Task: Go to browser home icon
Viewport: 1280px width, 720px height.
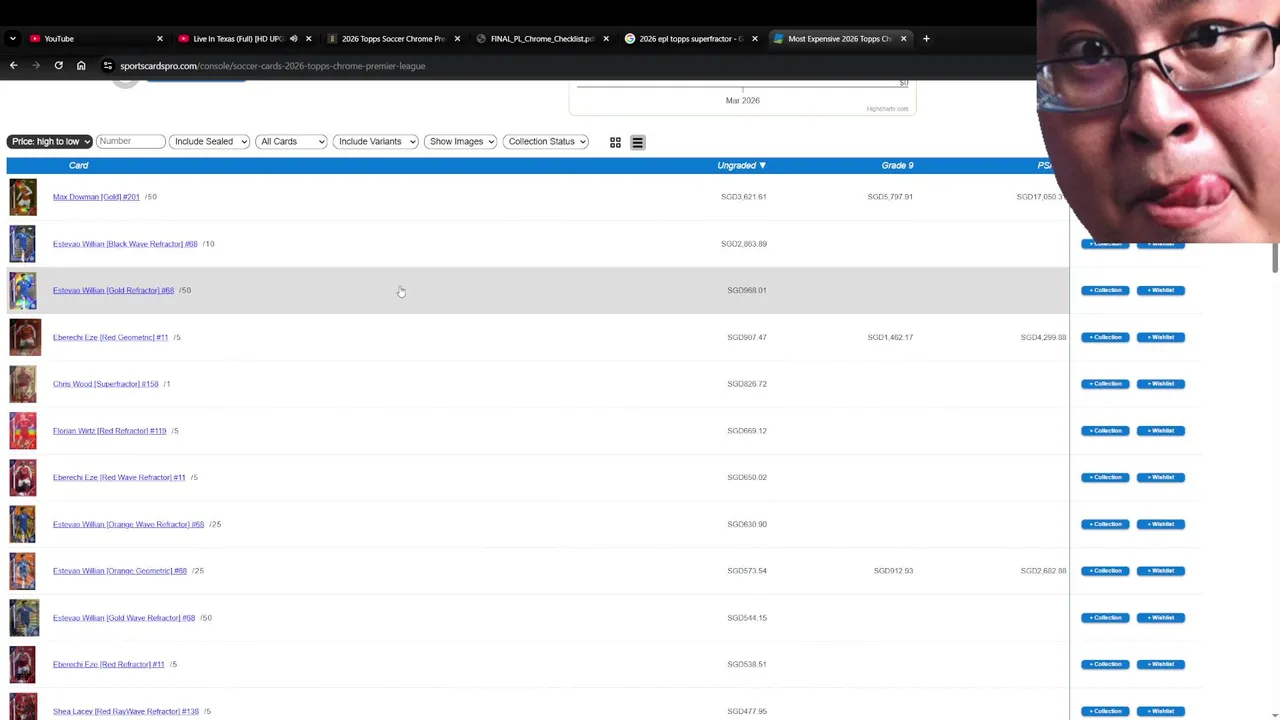Action: (81, 66)
